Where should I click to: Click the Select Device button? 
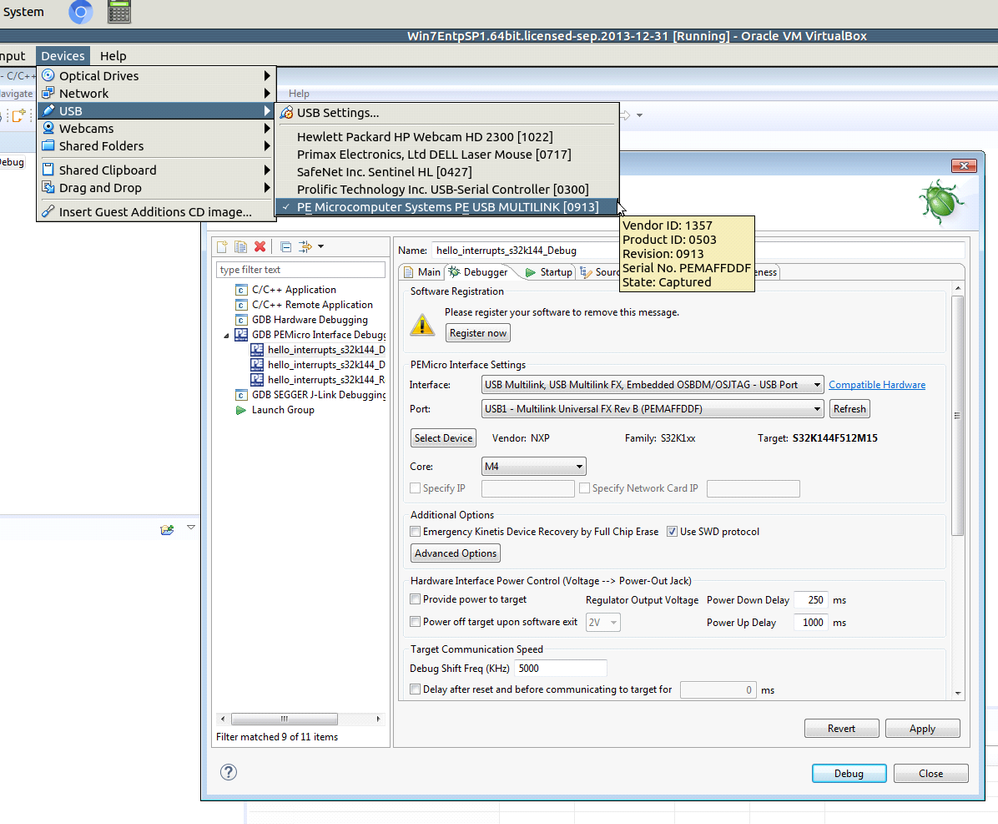point(443,438)
